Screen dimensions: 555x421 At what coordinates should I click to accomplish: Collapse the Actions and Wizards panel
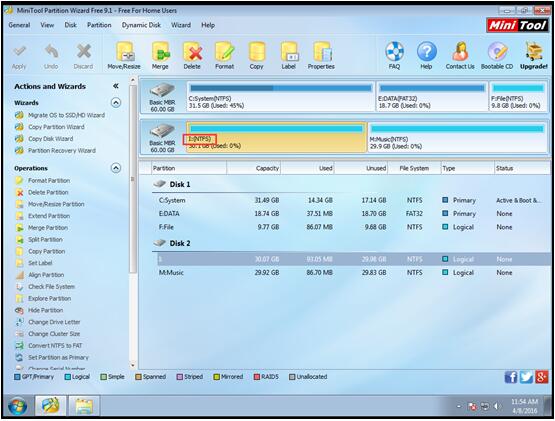click(x=116, y=86)
